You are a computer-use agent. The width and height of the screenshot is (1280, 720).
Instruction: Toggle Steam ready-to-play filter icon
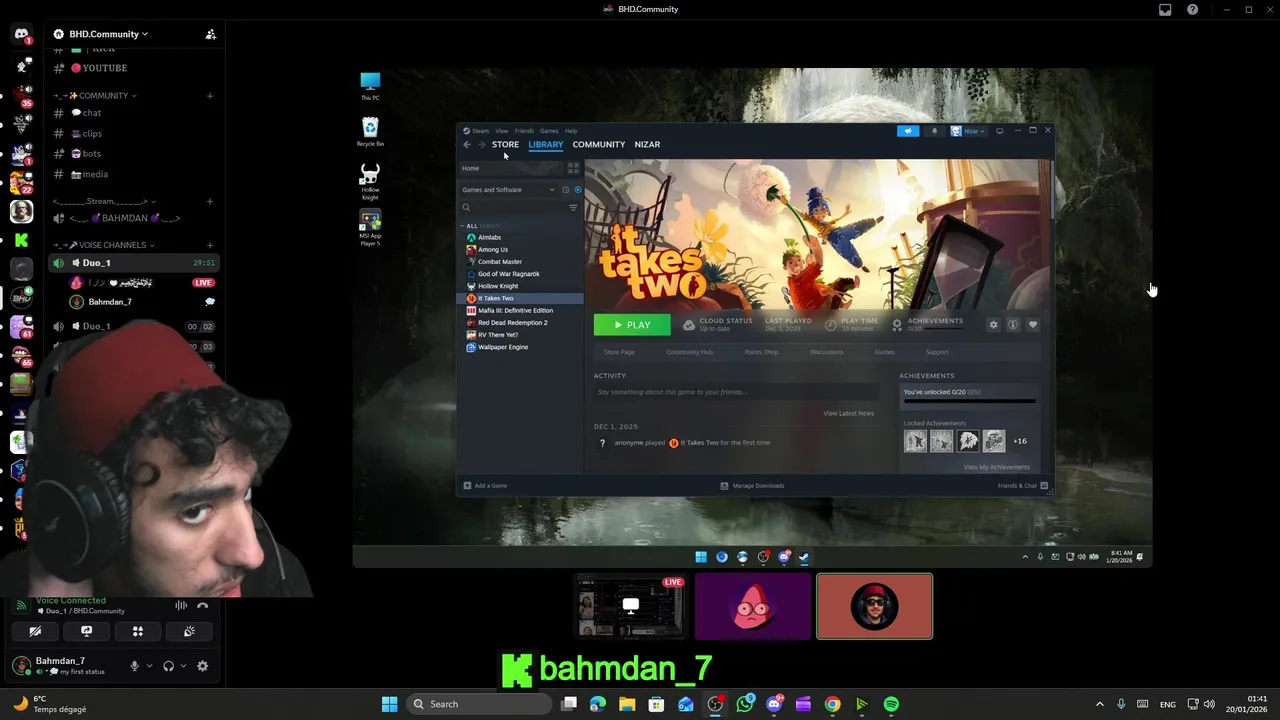point(578,190)
